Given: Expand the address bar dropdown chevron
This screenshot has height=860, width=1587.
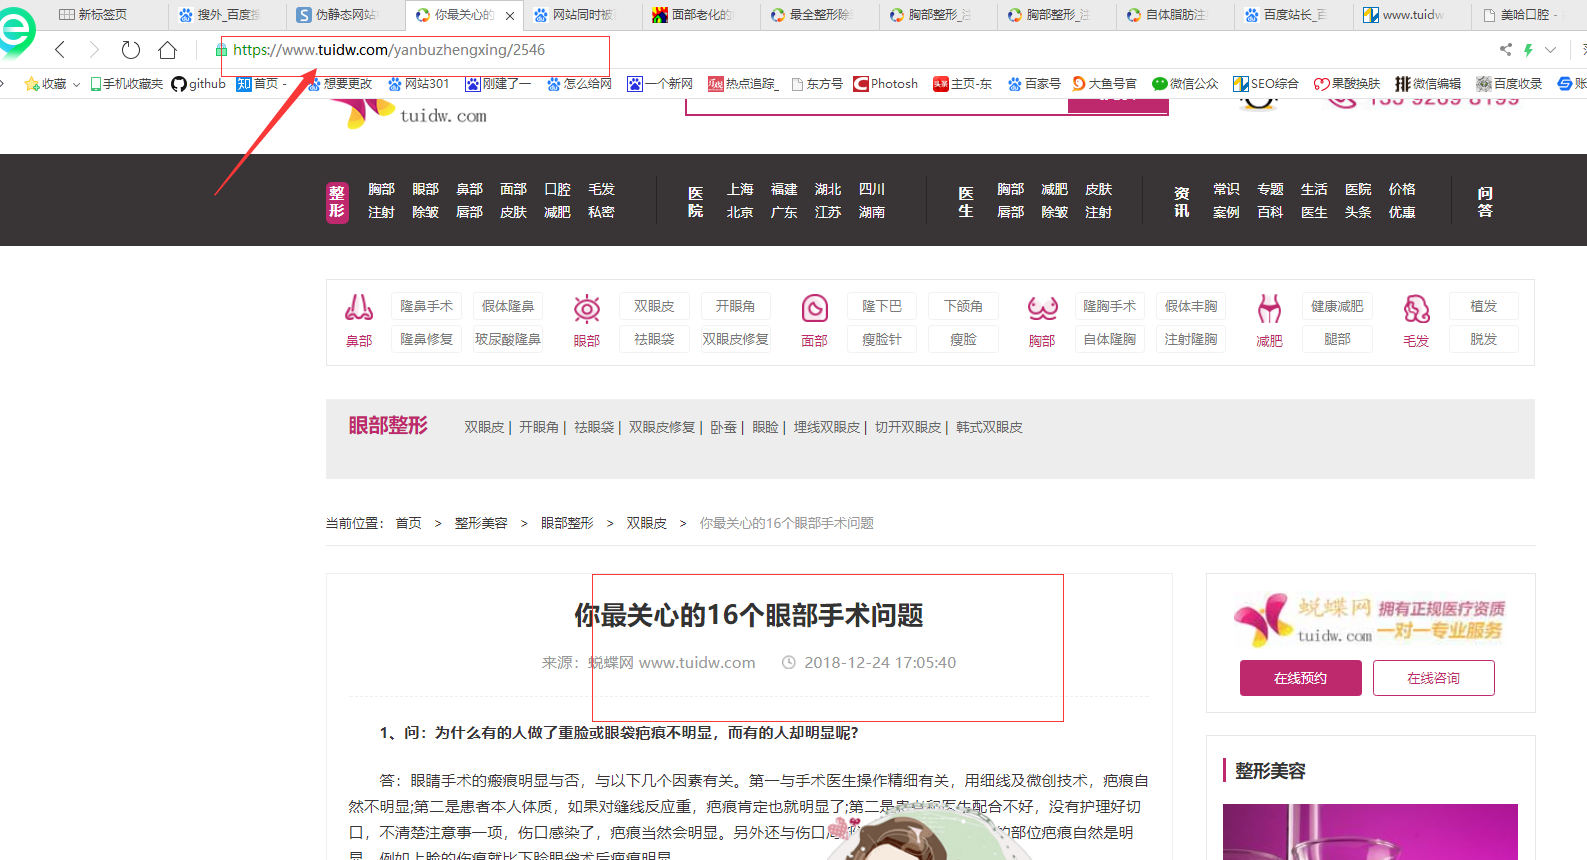Looking at the screenshot, I should pos(1551,49).
